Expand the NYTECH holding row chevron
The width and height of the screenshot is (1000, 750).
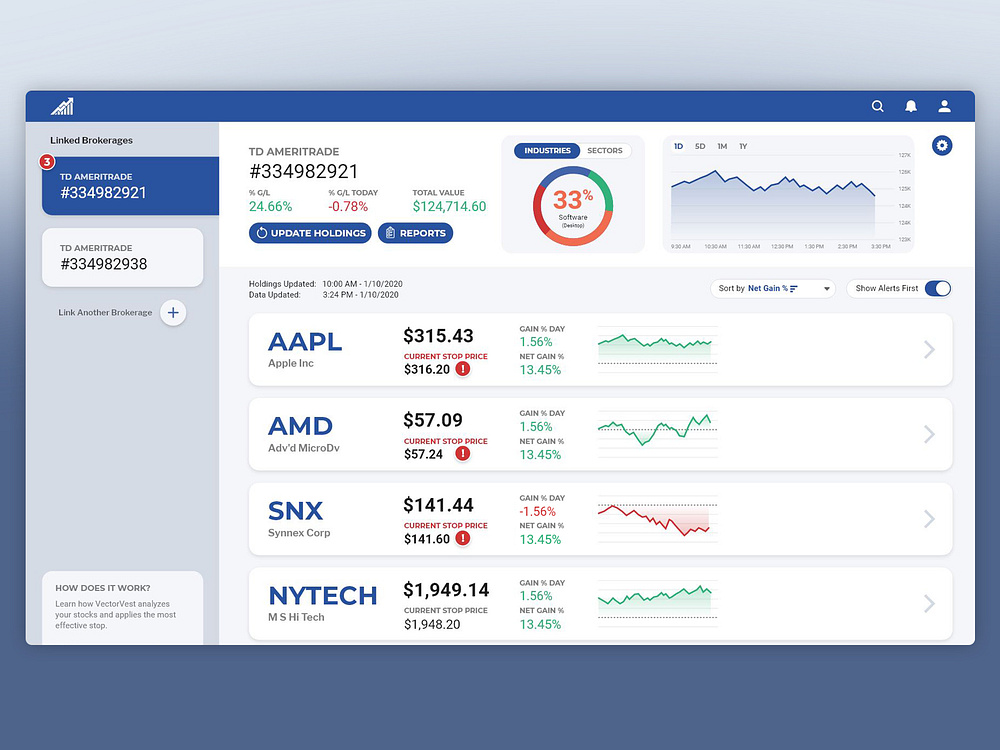coord(928,604)
